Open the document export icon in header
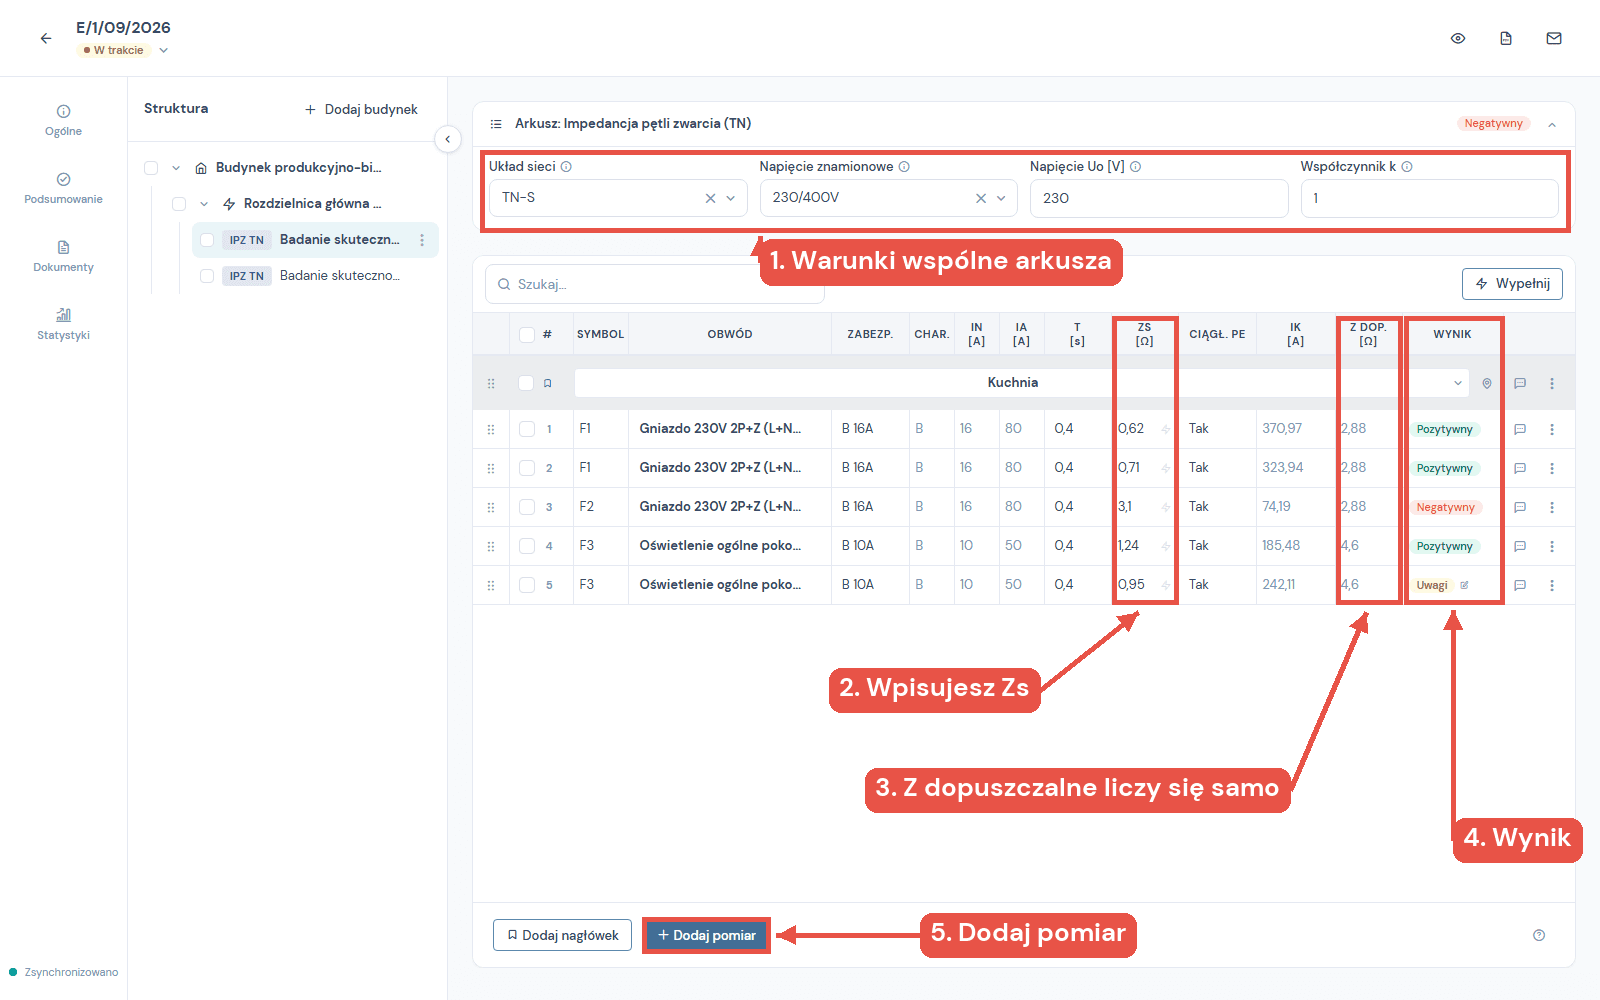Screen dimensions: 1600x1000 coord(1506,38)
